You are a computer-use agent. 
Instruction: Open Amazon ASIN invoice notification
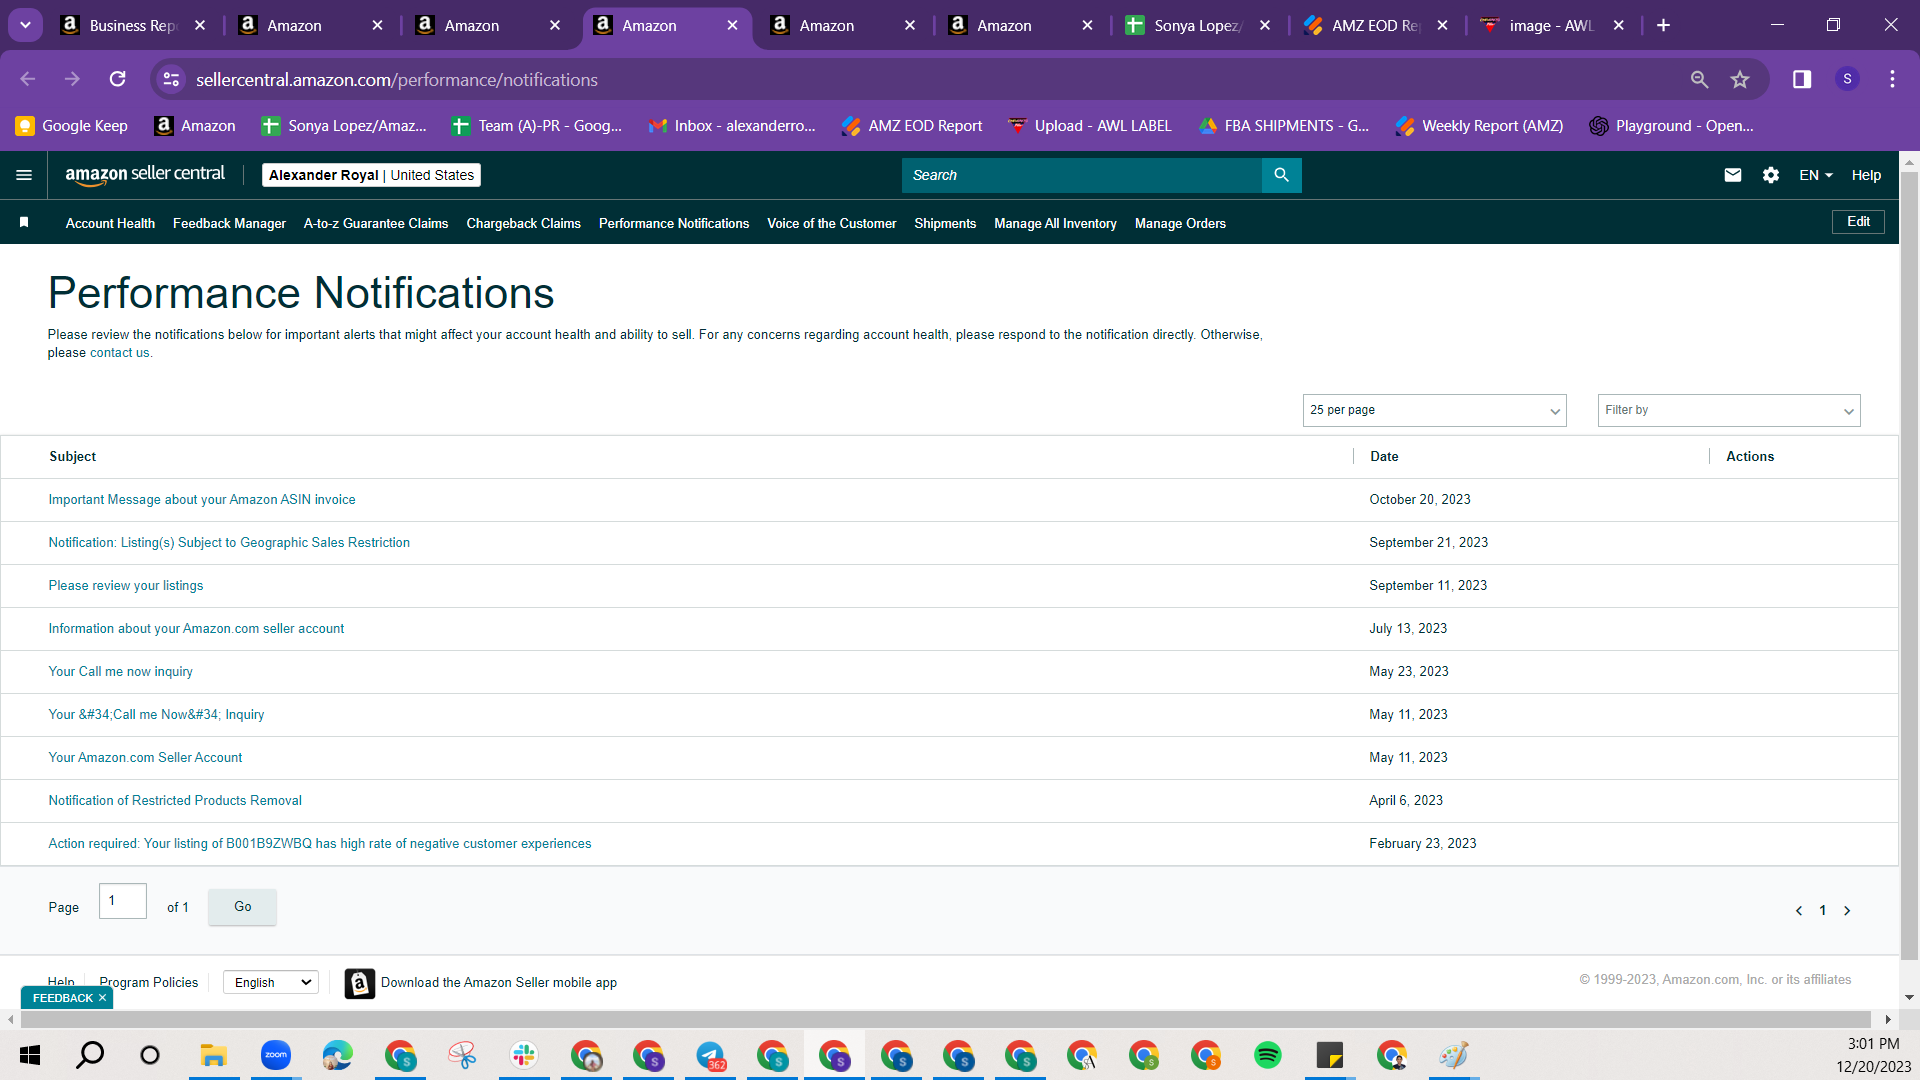202,500
